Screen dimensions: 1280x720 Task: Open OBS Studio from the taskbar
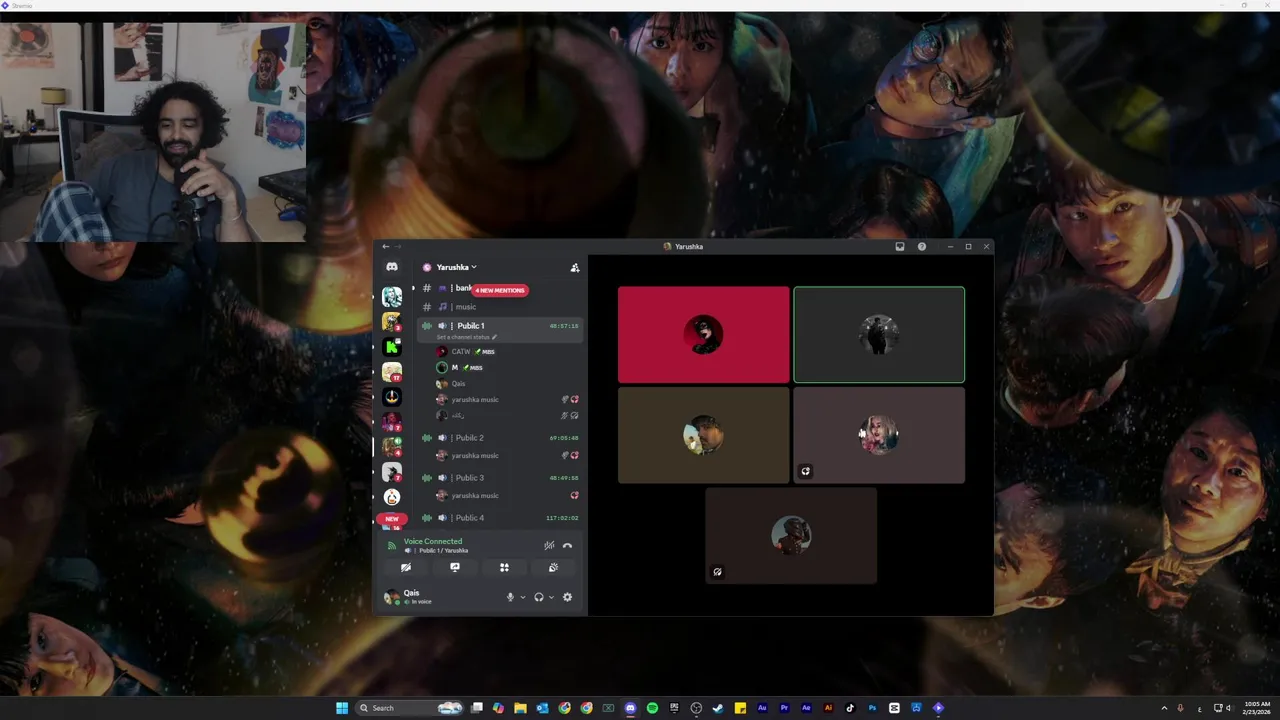(696, 708)
